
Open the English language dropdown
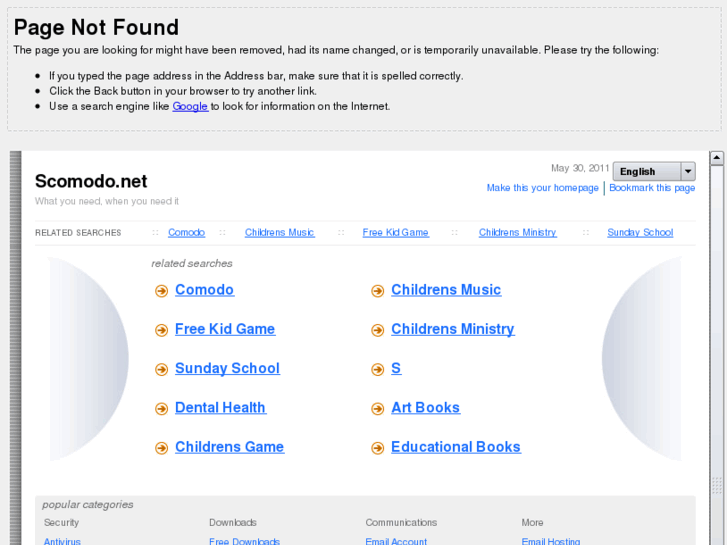(646, 171)
